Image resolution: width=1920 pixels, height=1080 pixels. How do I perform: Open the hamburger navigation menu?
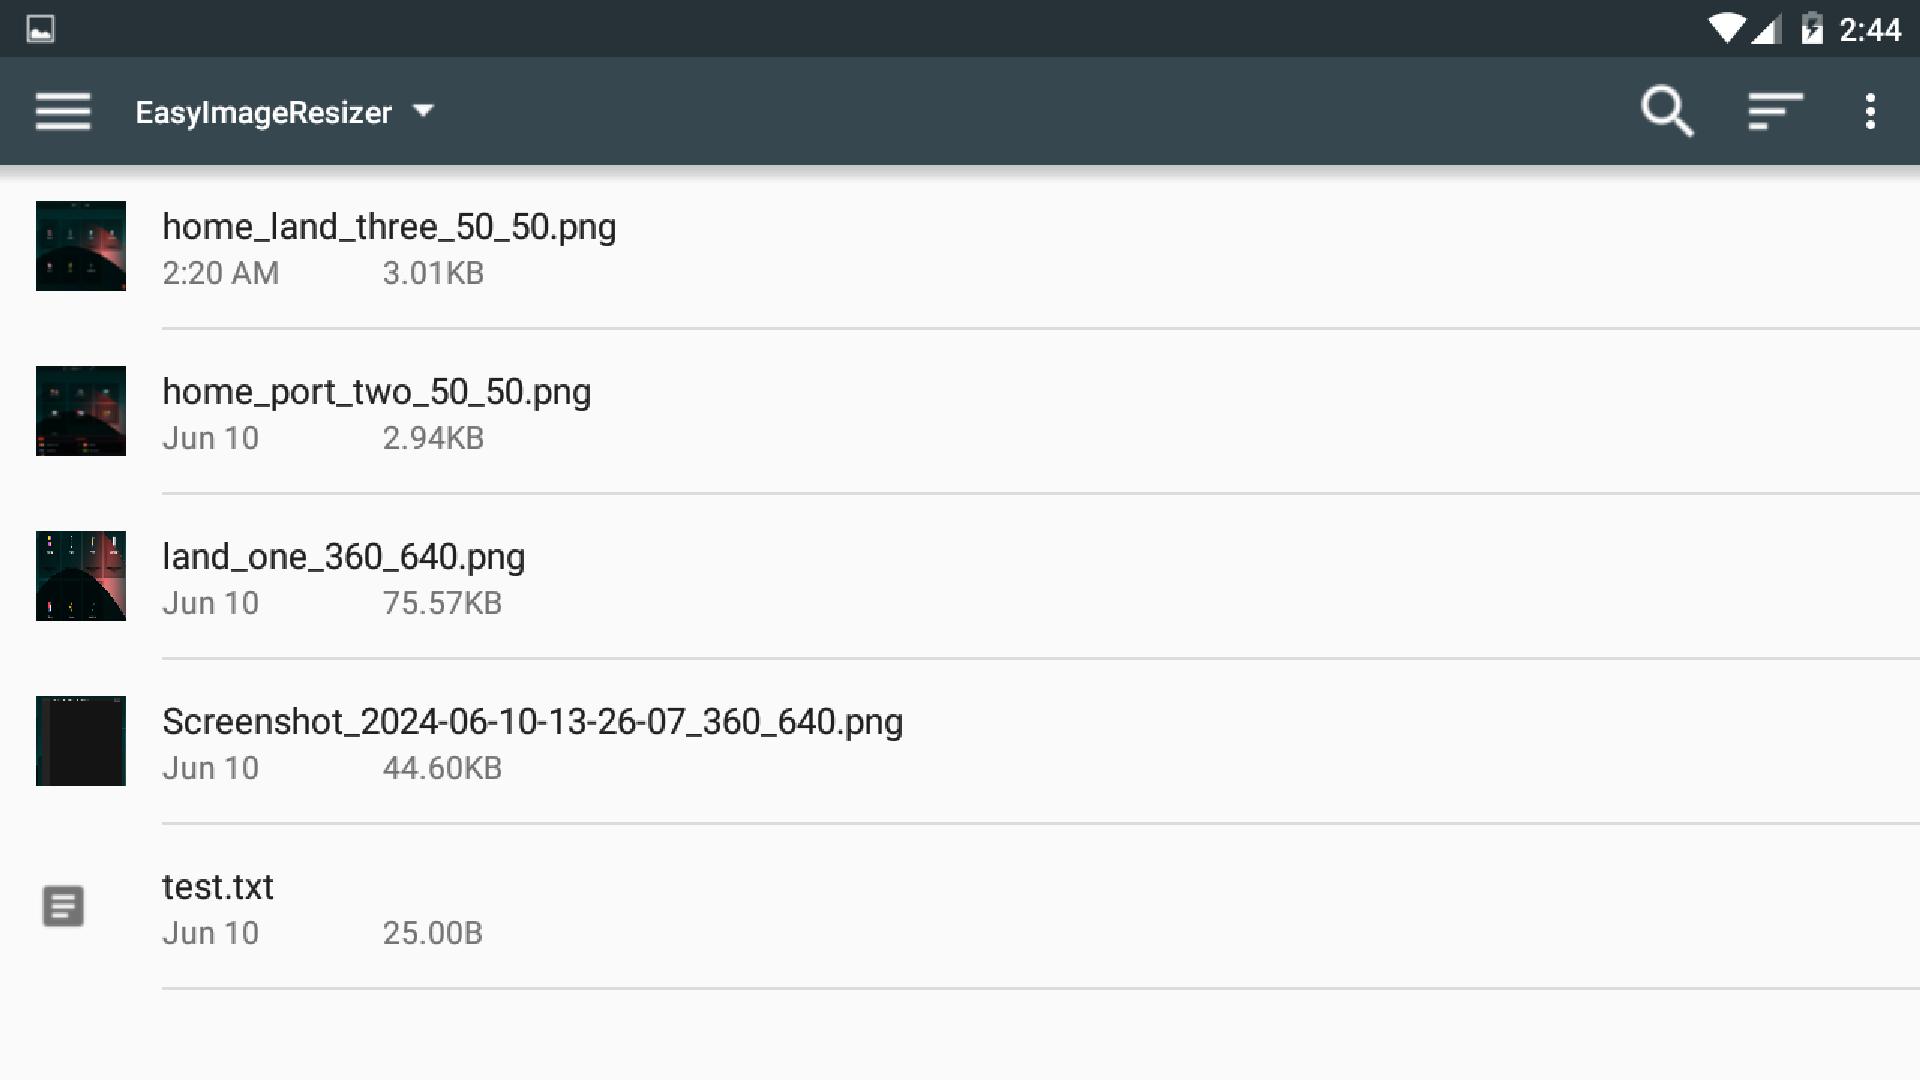point(63,111)
